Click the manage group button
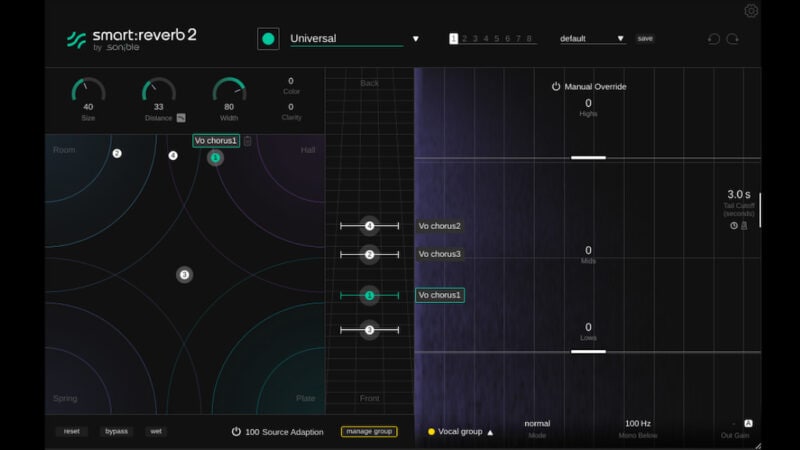Image resolution: width=800 pixels, height=450 pixels. click(369, 431)
